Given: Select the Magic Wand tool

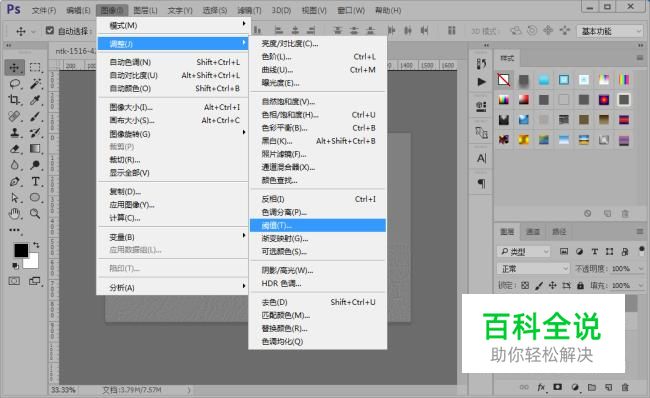Looking at the screenshot, I should pos(35,84).
